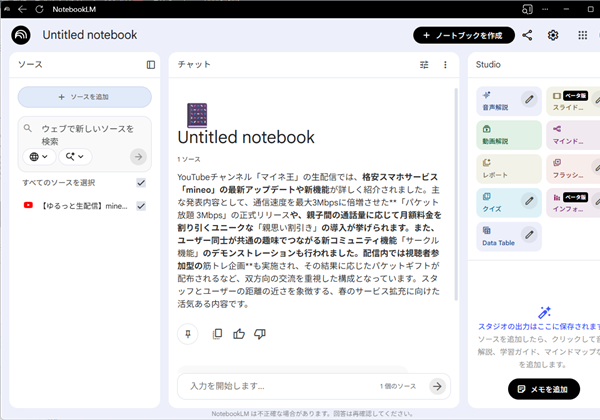Click the share icon in the header
This screenshot has height=420, width=600.
point(527,35)
